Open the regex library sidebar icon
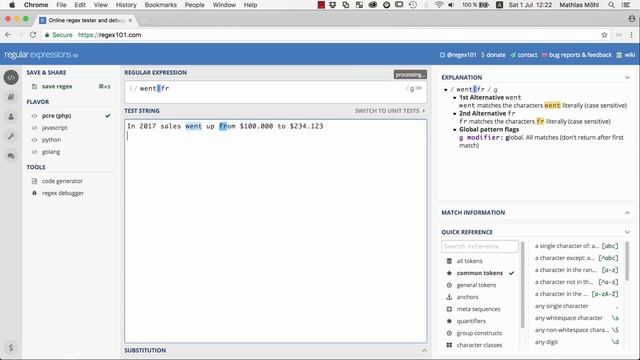 click(x=11, y=97)
